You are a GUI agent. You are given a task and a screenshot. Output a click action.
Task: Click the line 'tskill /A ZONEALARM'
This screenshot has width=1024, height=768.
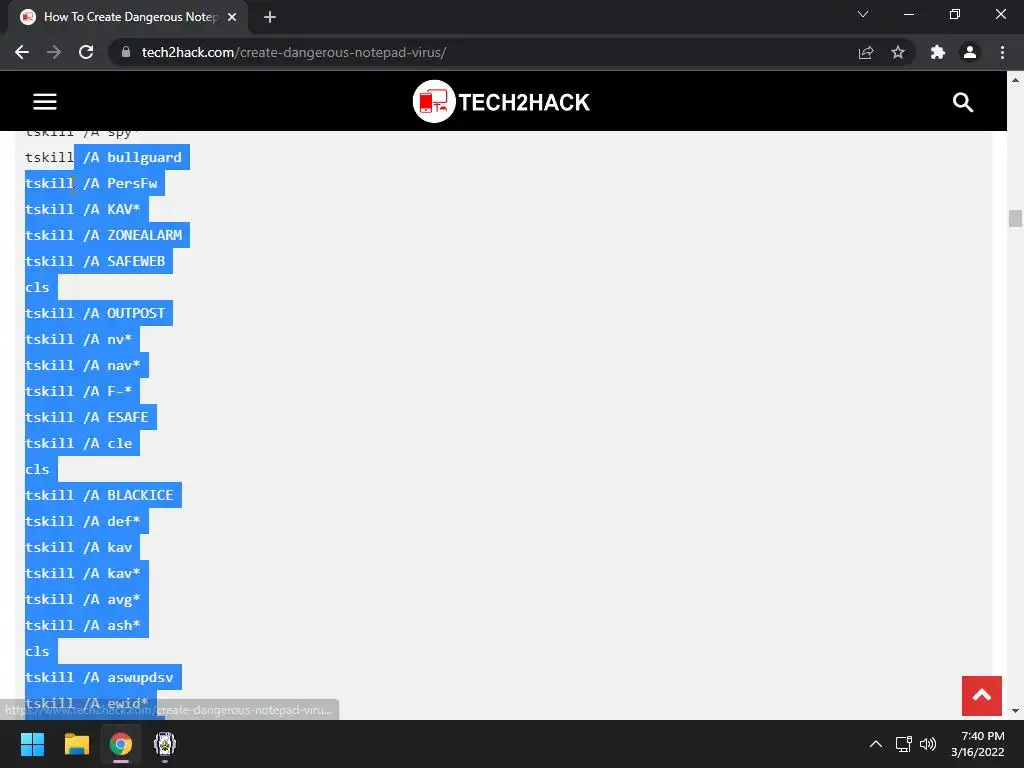click(x=103, y=235)
